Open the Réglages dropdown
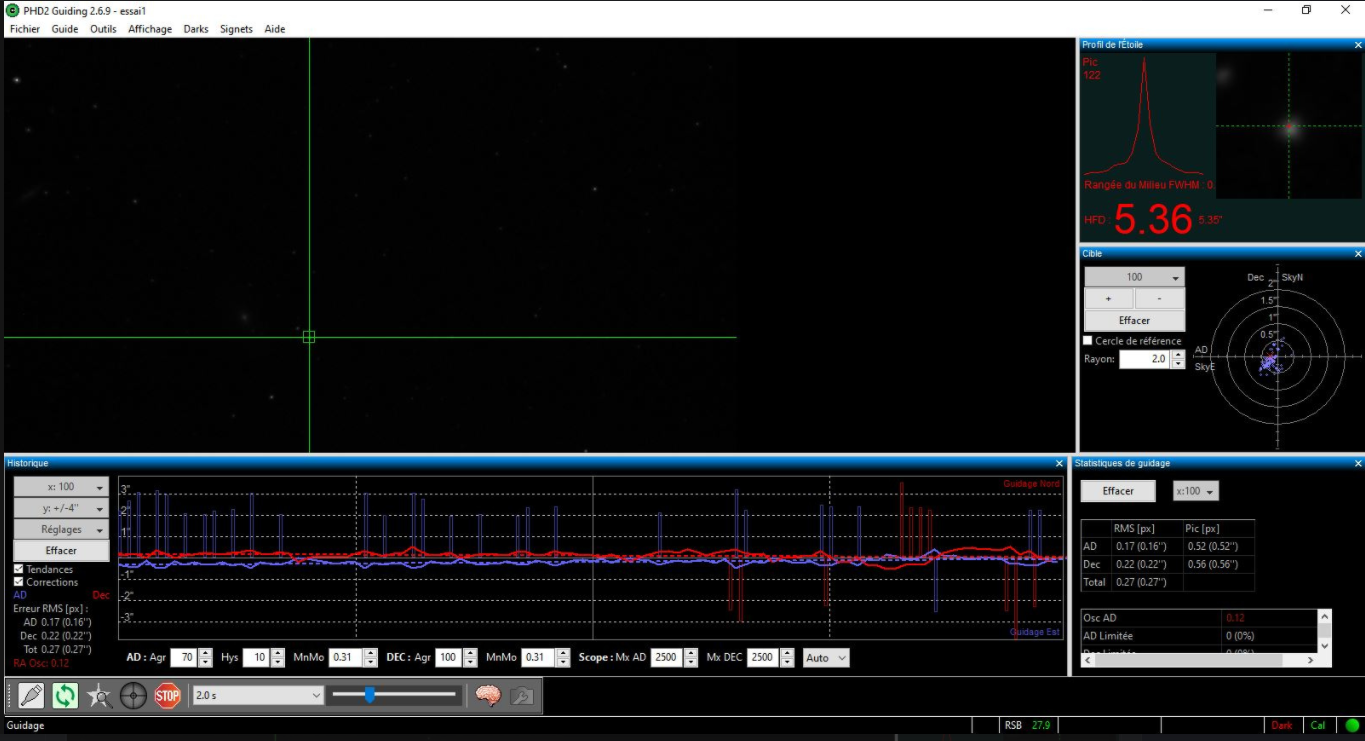Screen dimensions: 1365x741 (61, 529)
